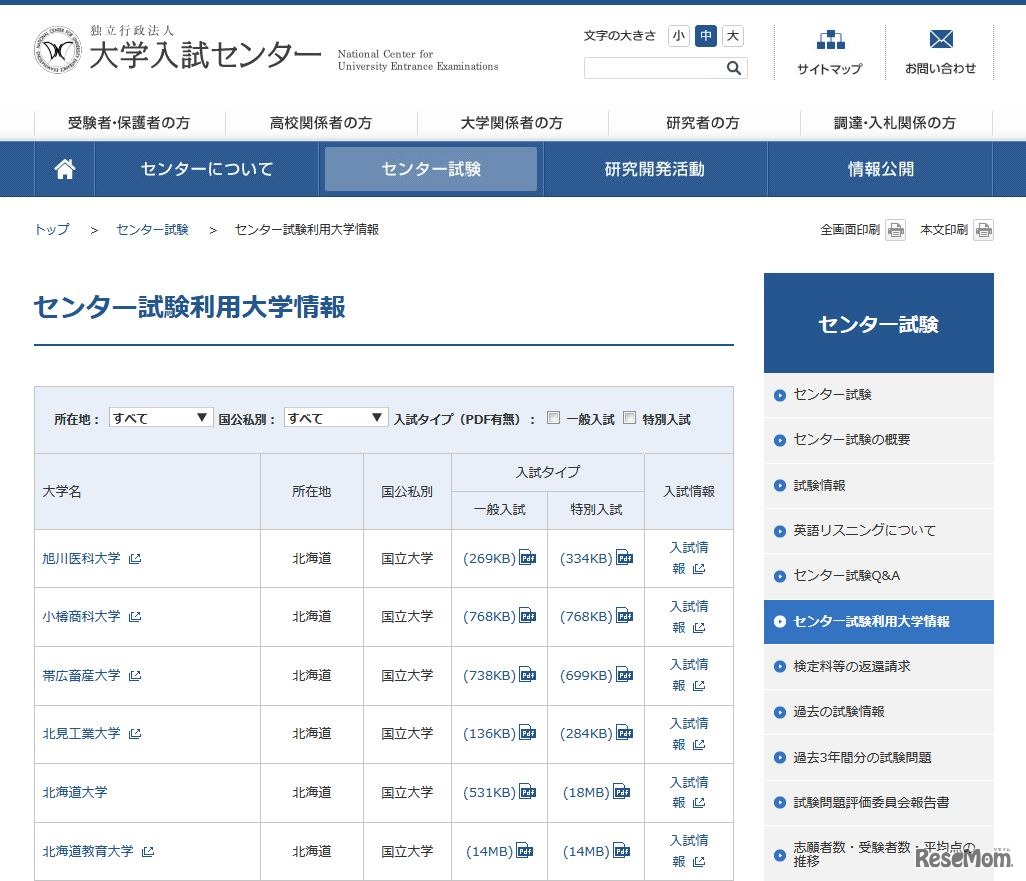
Task: Open 入試情報 link for 旭川医科大学
Action: click(x=688, y=558)
